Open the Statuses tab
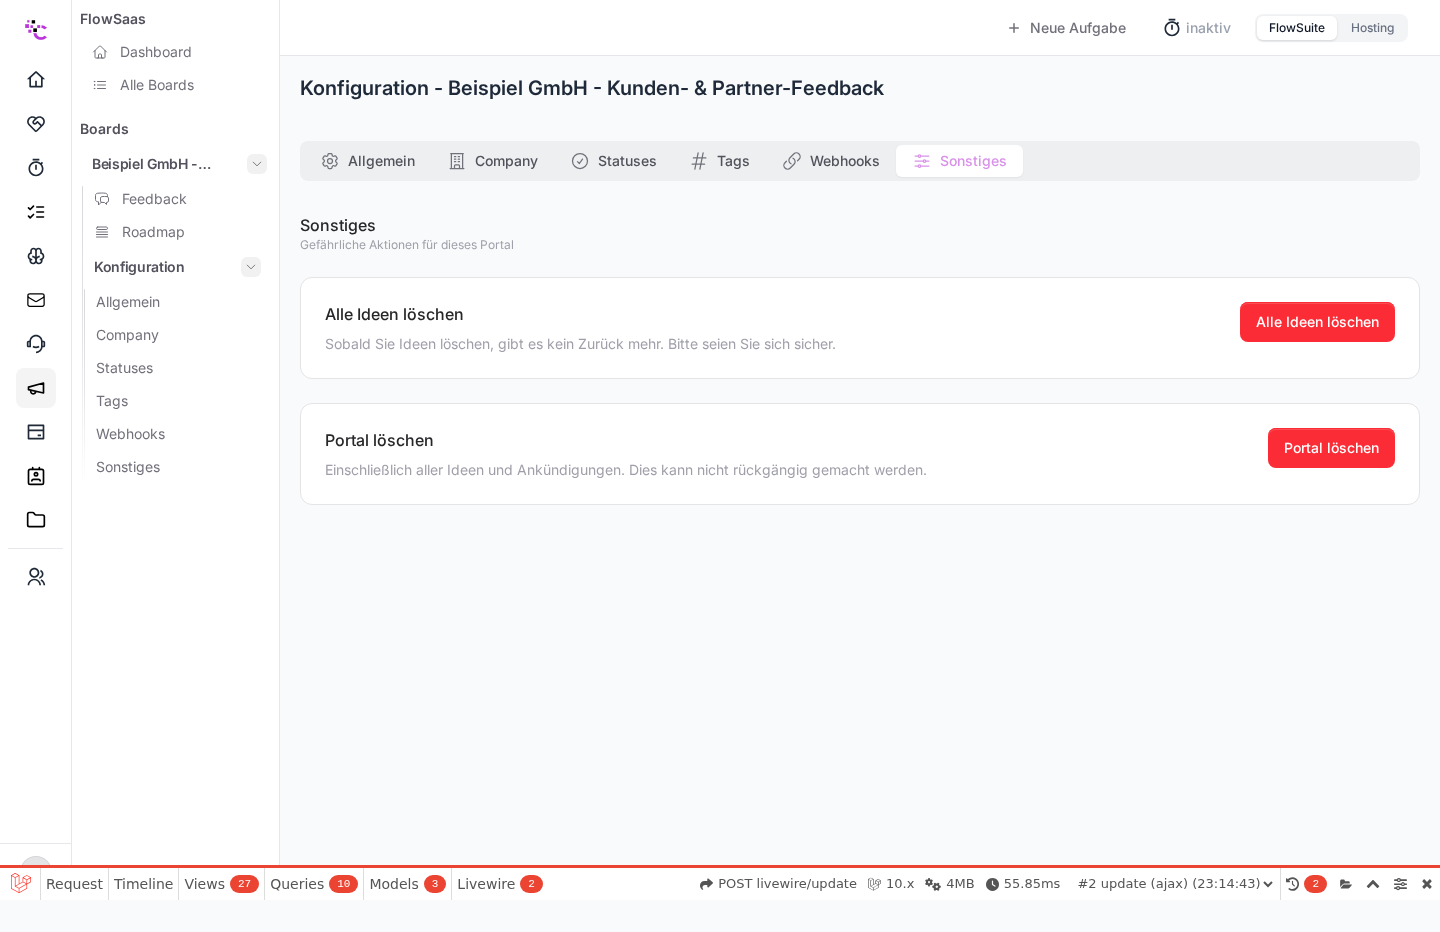 [614, 161]
